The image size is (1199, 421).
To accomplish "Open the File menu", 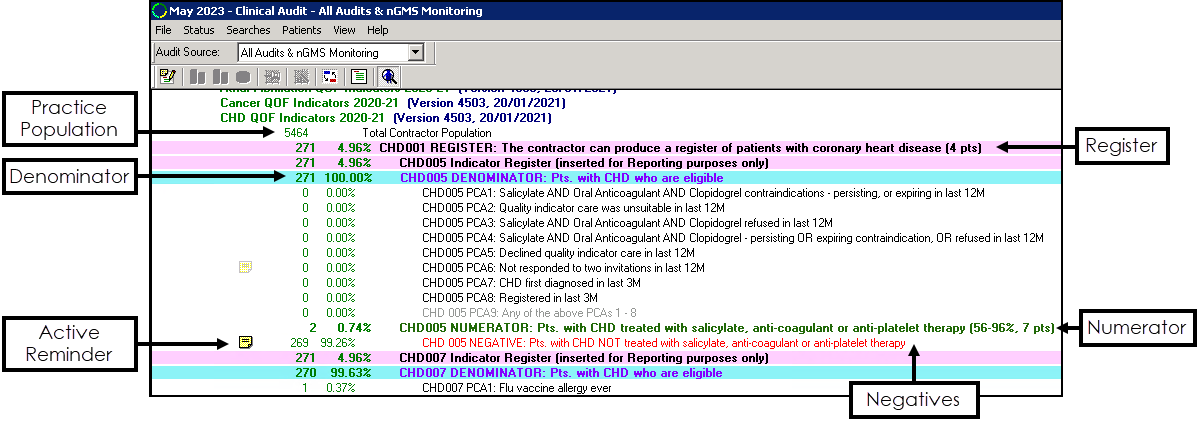I will (163, 30).
